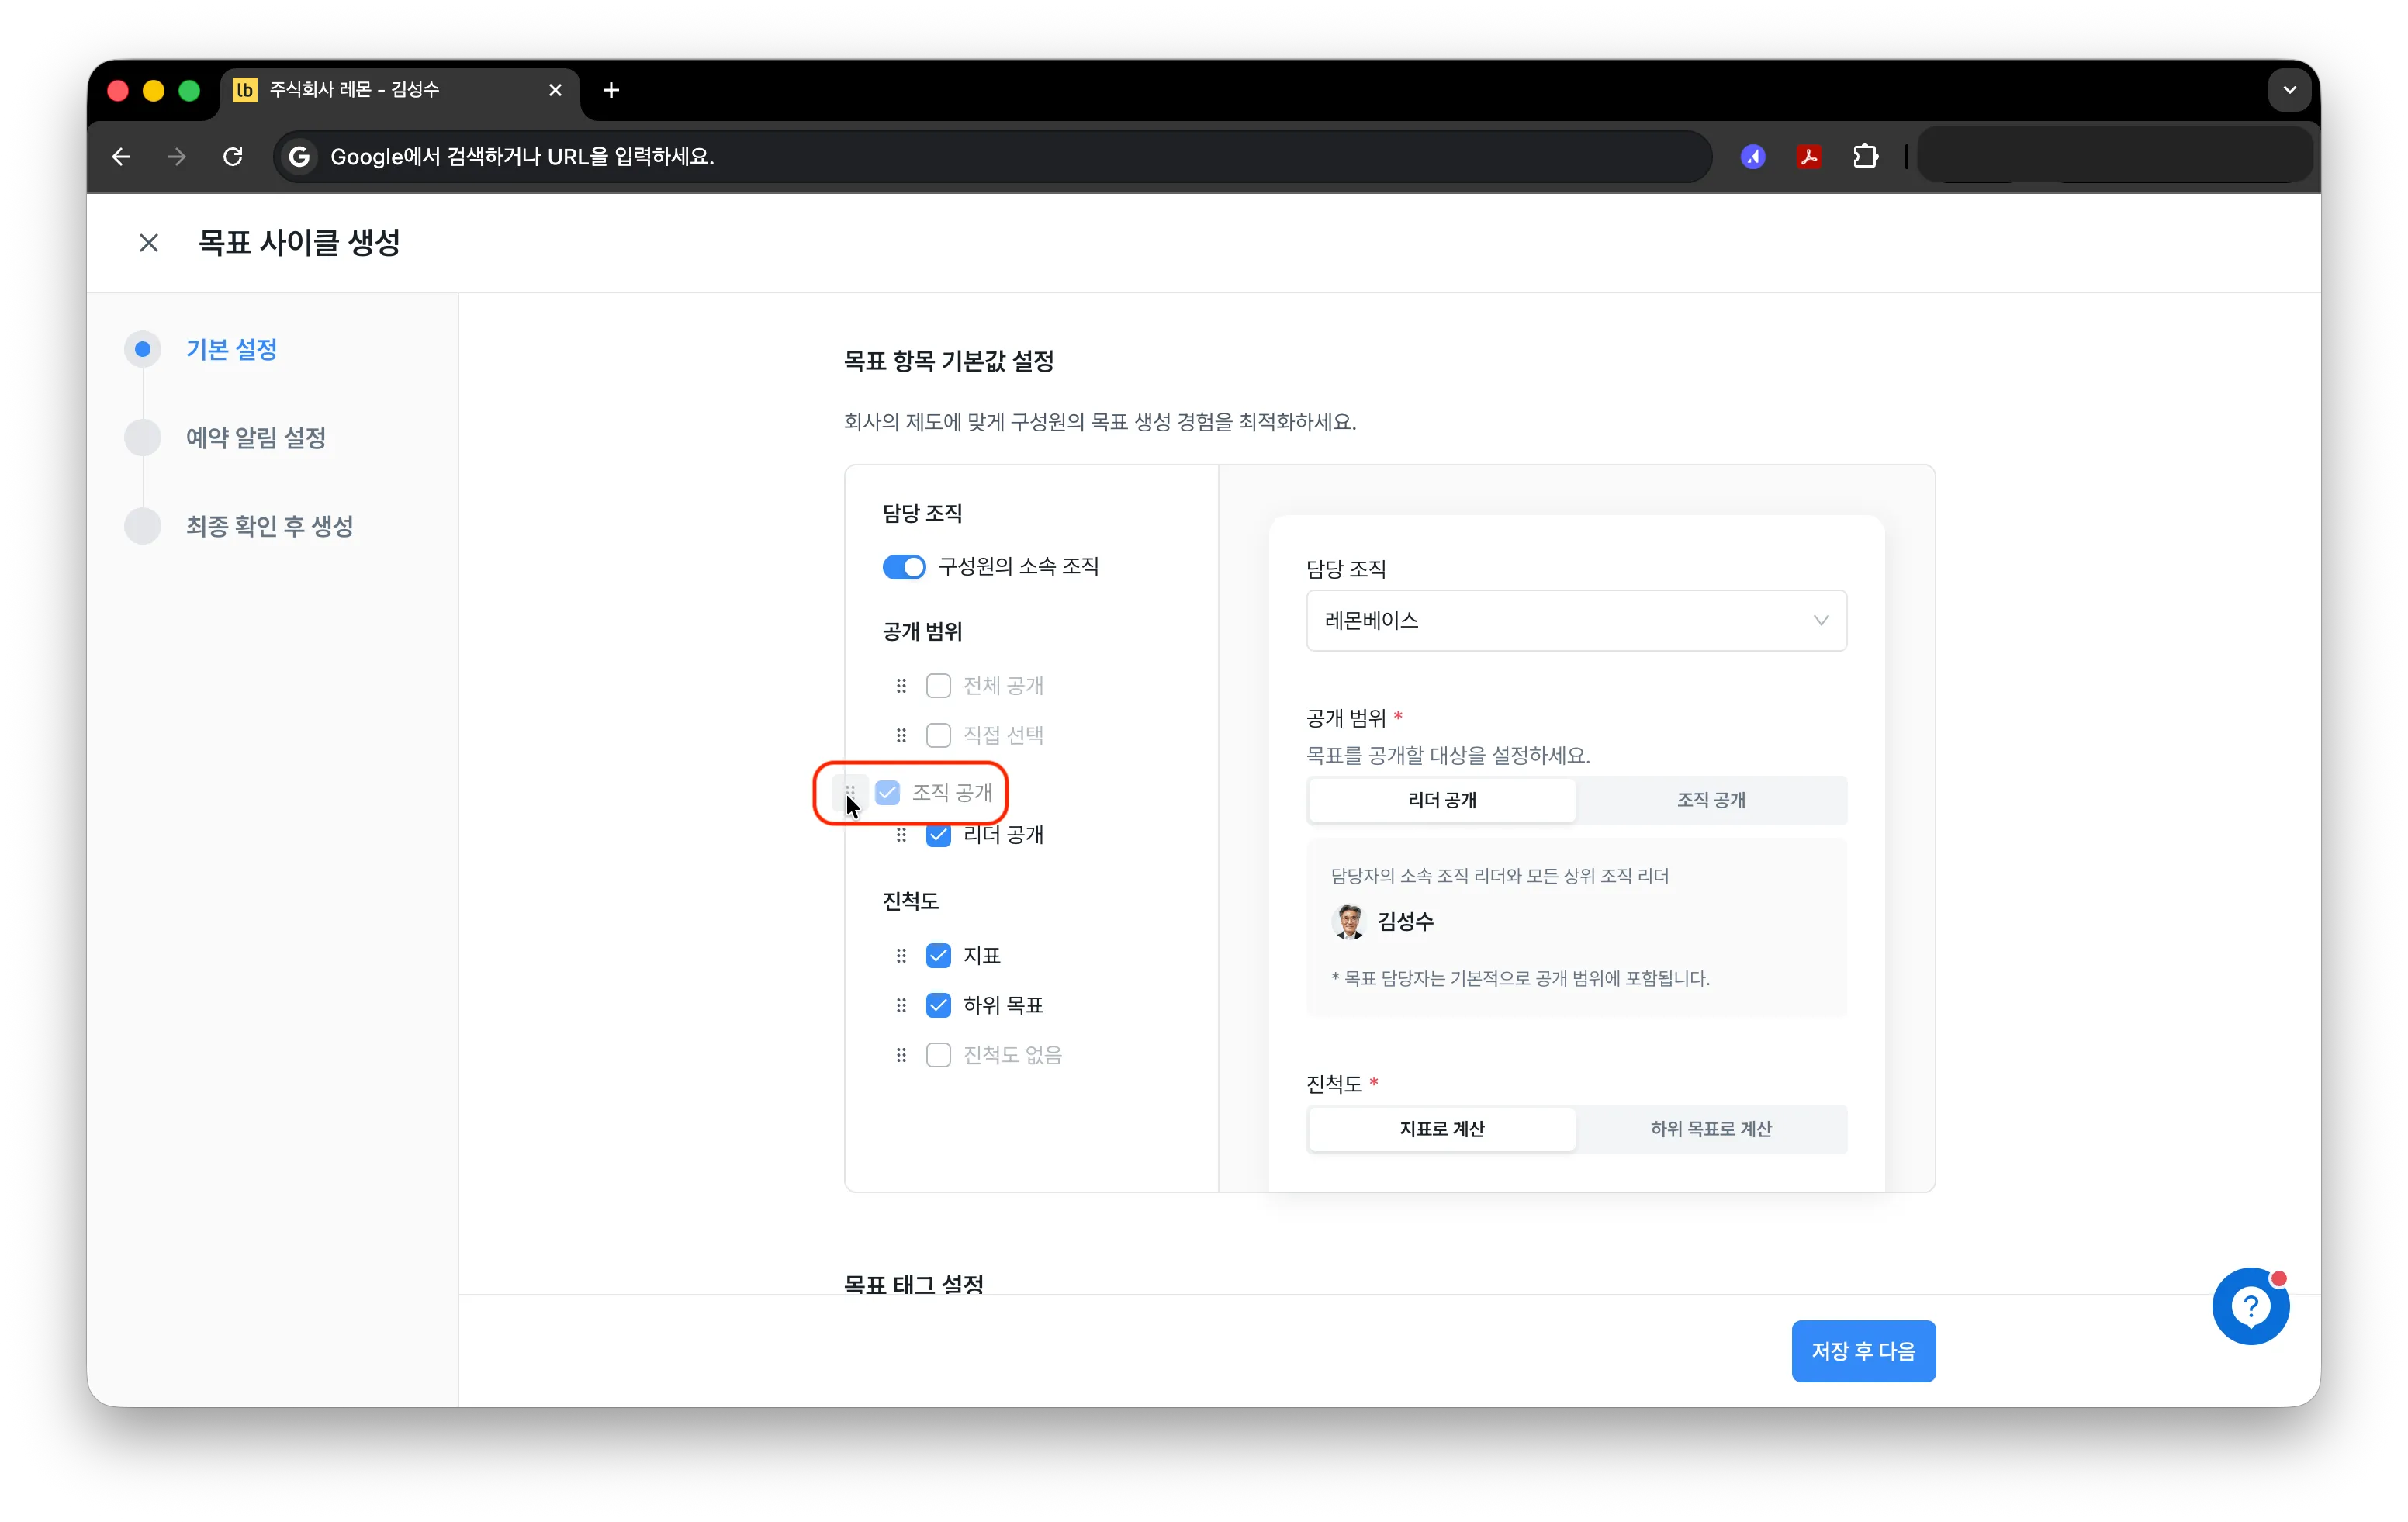Open the browser extensions puzzle icon
This screenshot has height=1522, width=2408.
pos(1865,157)
